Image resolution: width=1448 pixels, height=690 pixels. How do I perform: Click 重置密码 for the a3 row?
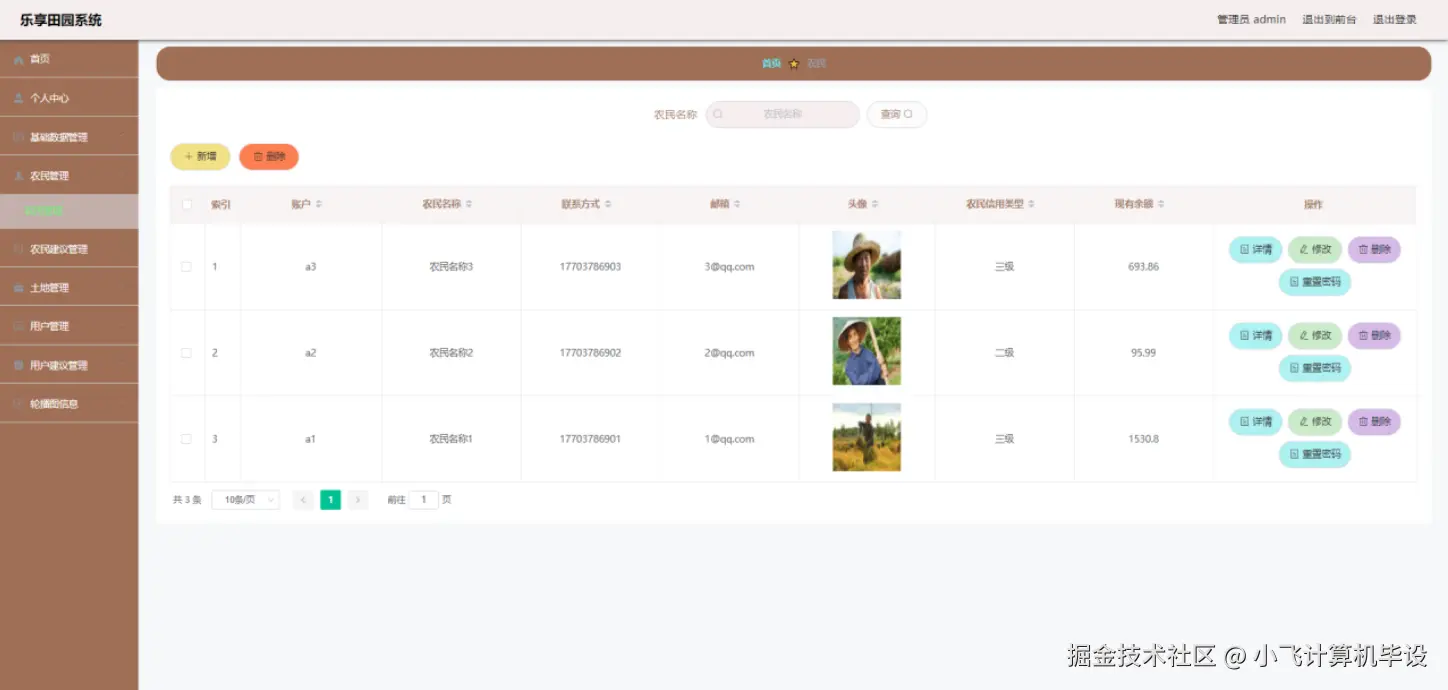1315,282
